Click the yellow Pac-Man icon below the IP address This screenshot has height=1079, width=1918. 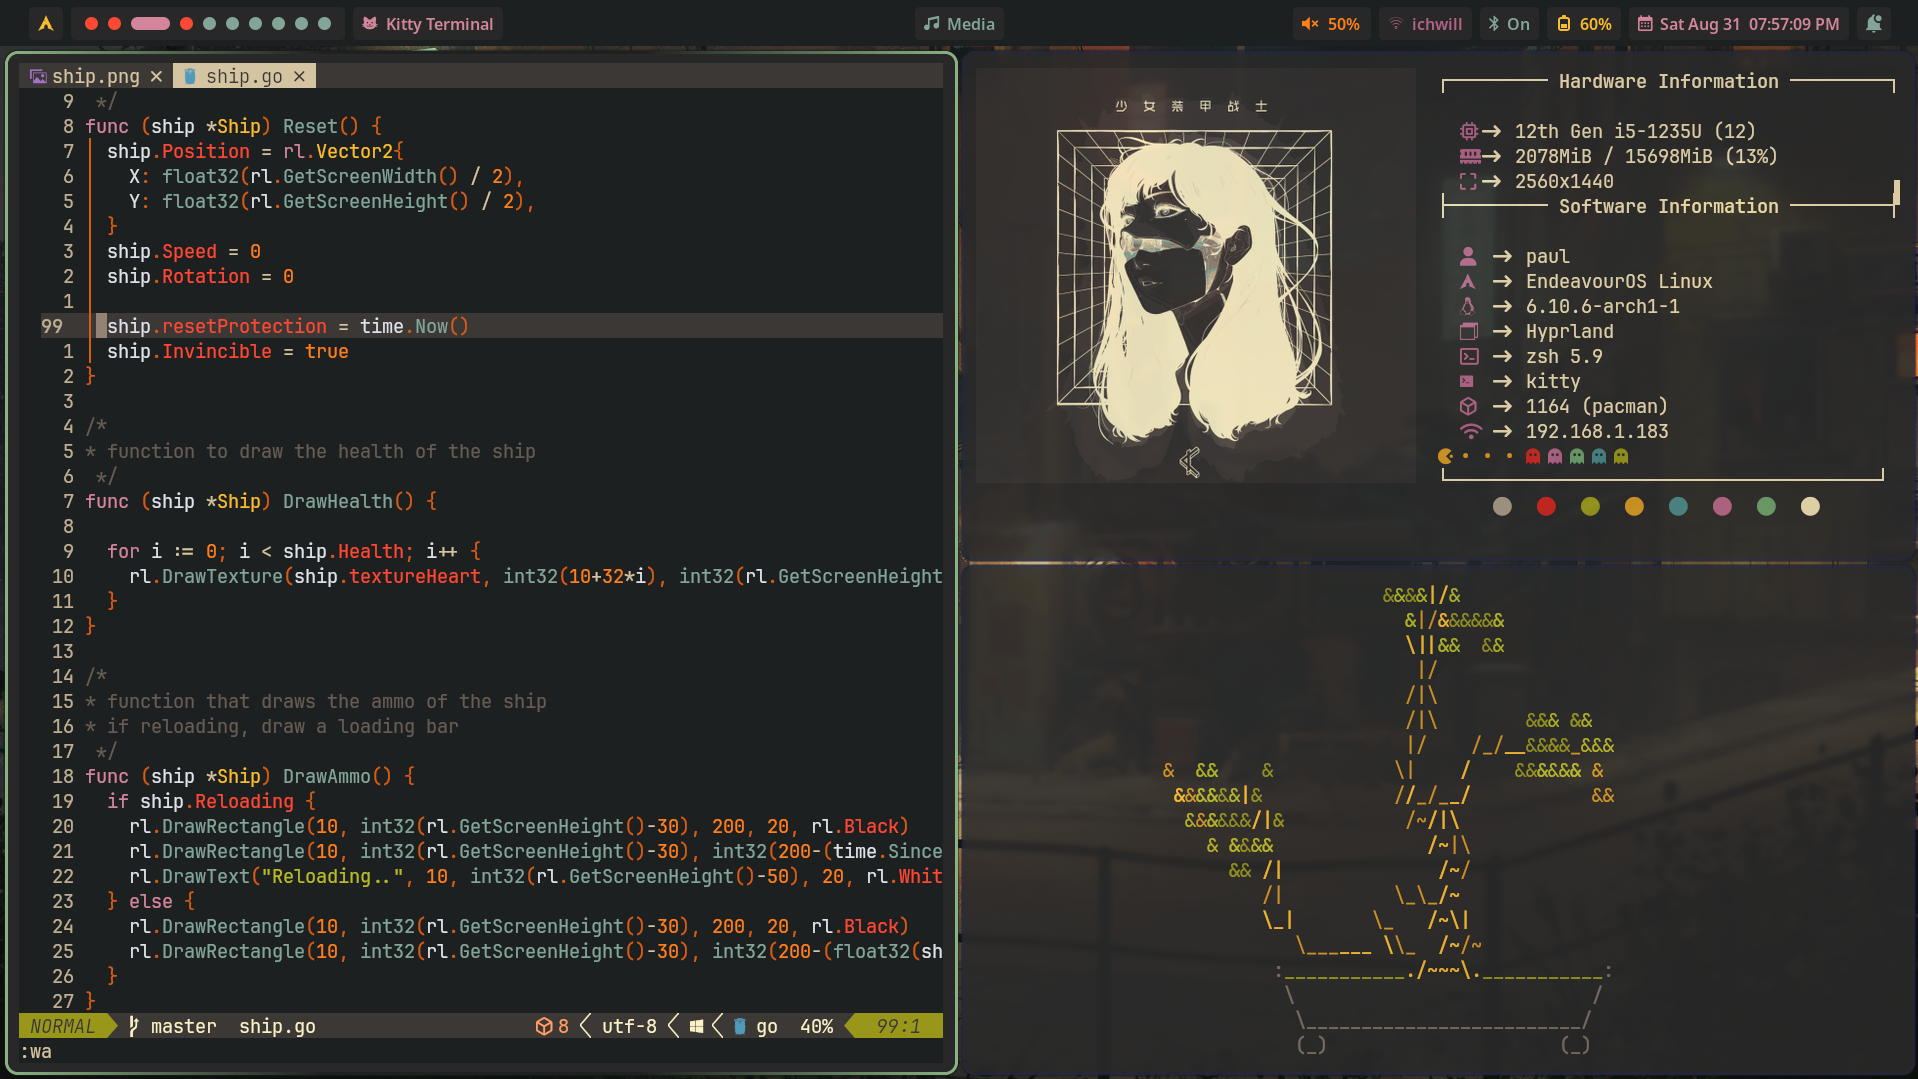pos(1445,456)
